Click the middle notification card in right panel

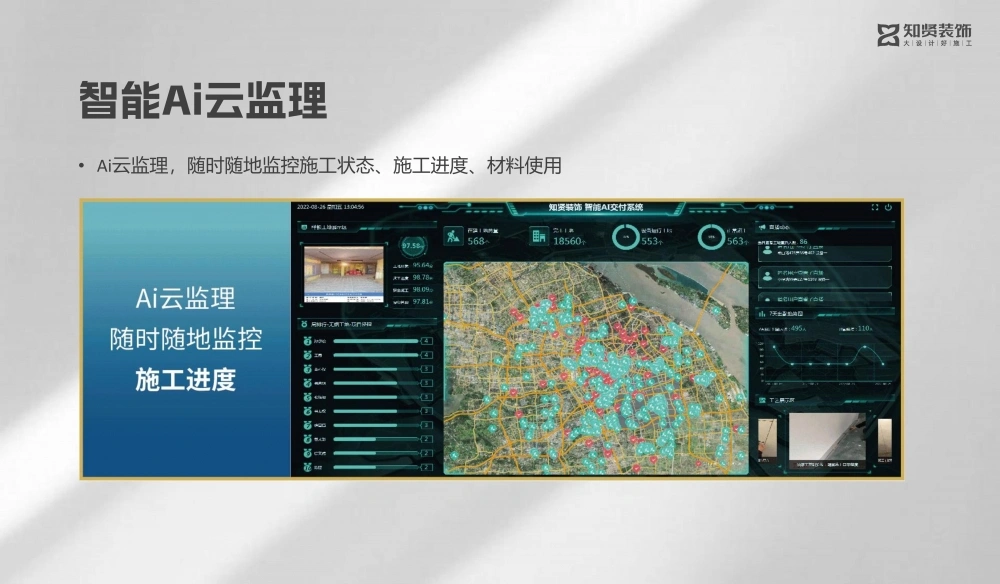[x=825, y=277]
